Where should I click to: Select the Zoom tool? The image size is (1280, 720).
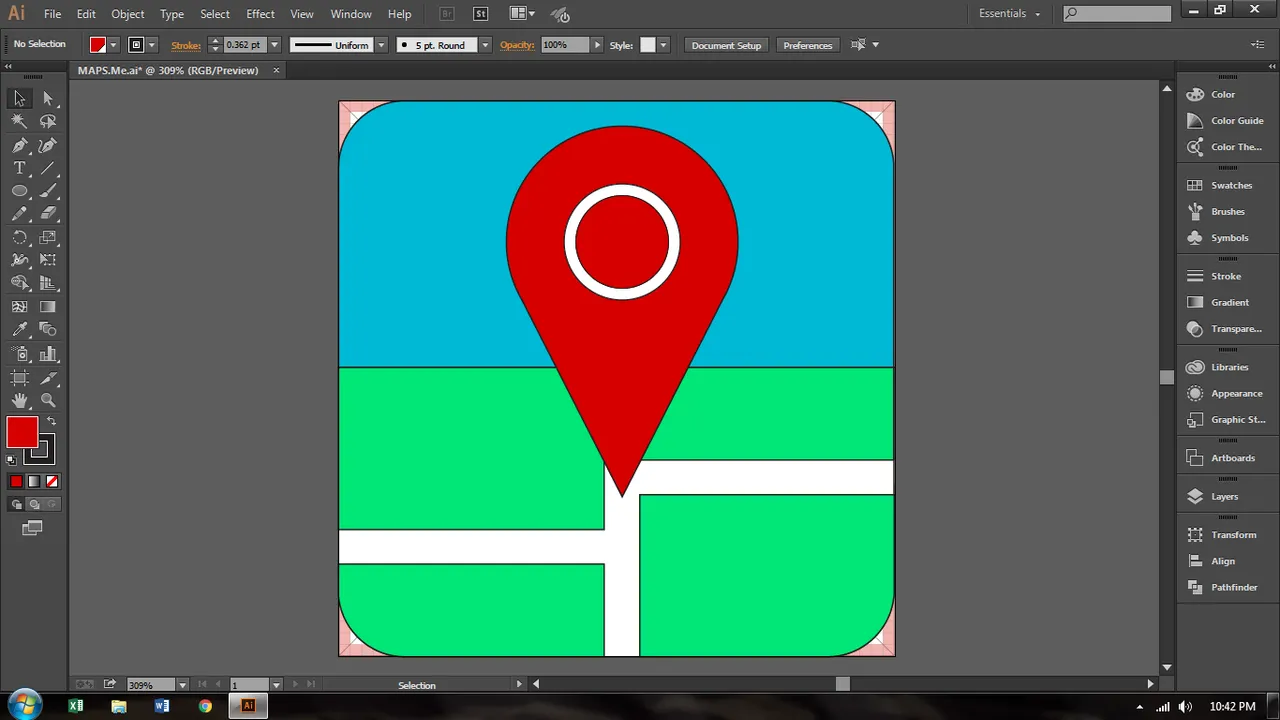48,400
